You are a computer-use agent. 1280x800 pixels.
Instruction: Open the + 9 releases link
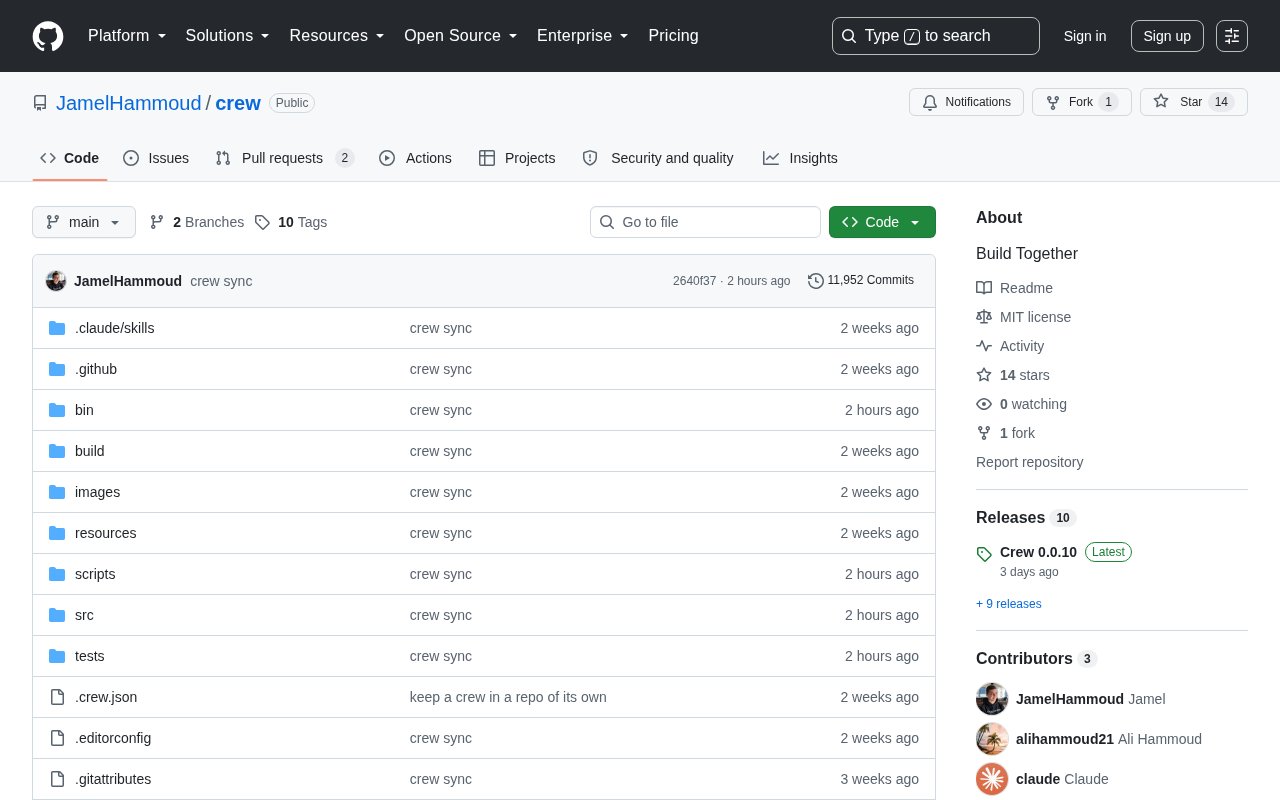pos(1009,604)
